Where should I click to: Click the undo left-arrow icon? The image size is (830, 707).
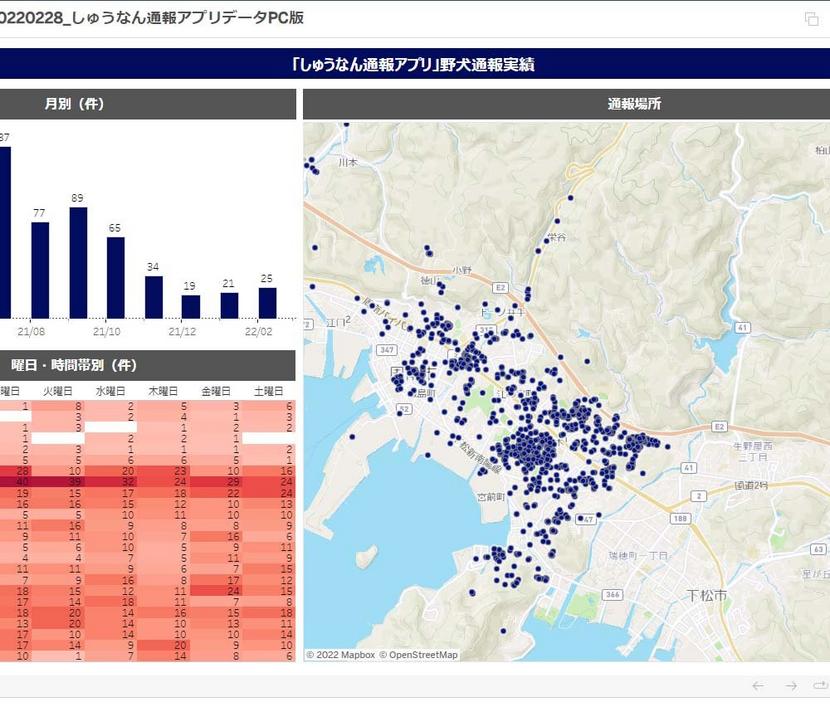click(x=758, y=686)
